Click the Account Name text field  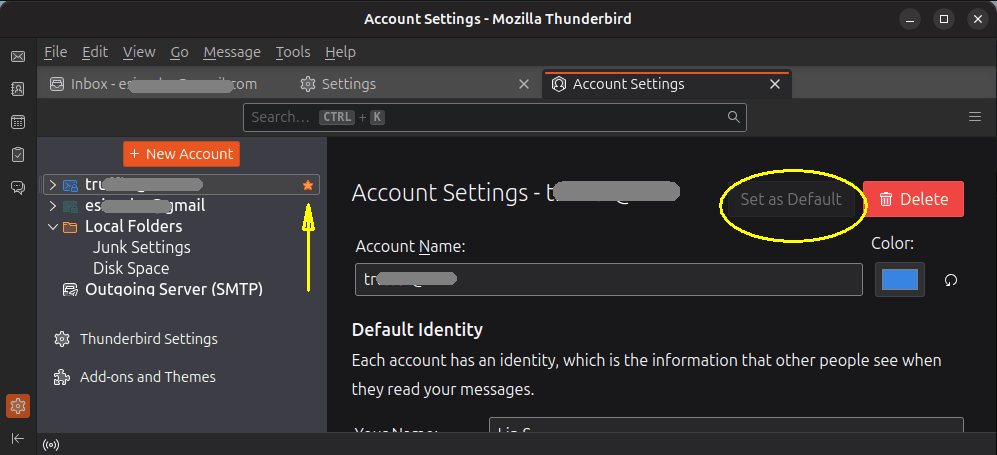coord(608,280)
